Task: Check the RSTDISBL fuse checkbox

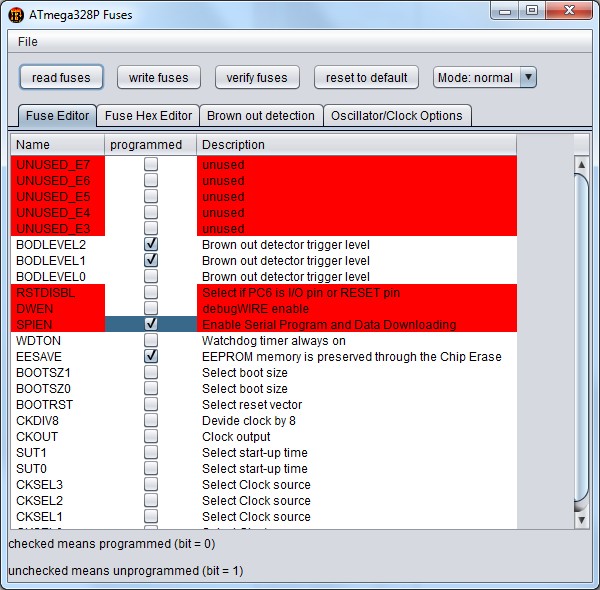Action: point(151,292)
